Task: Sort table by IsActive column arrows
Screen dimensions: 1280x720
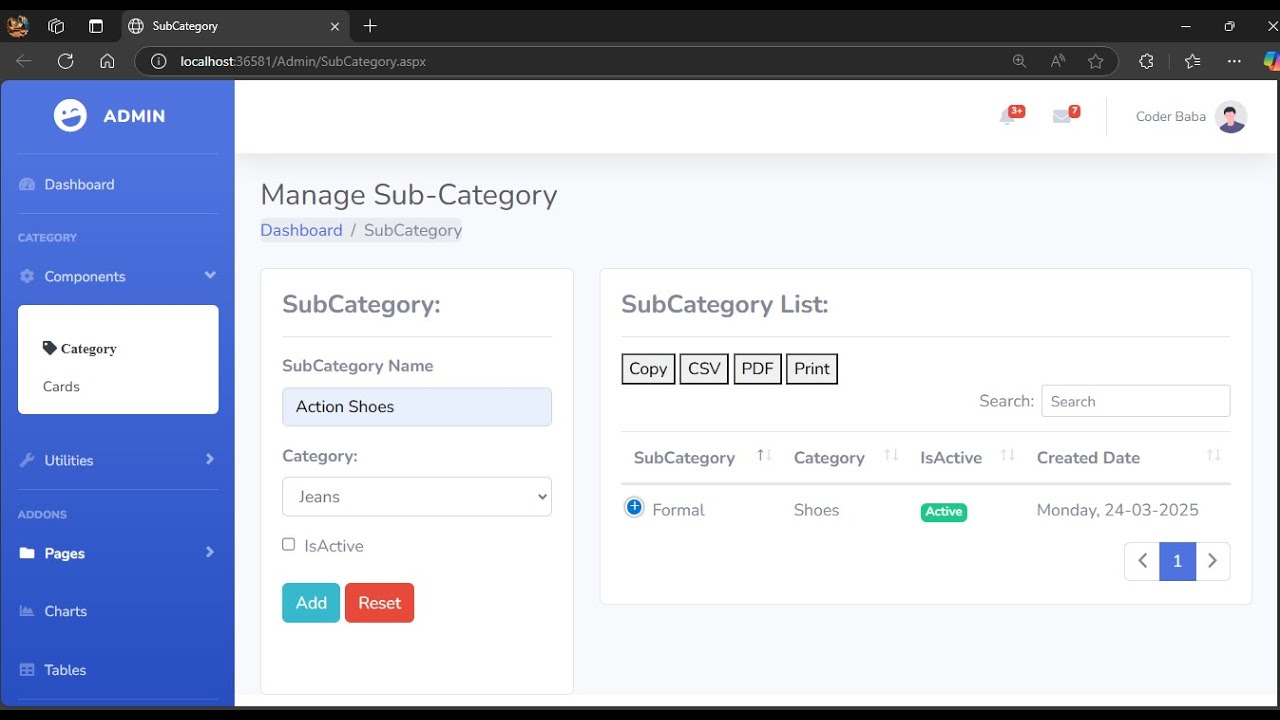Action: point(1008,456)
